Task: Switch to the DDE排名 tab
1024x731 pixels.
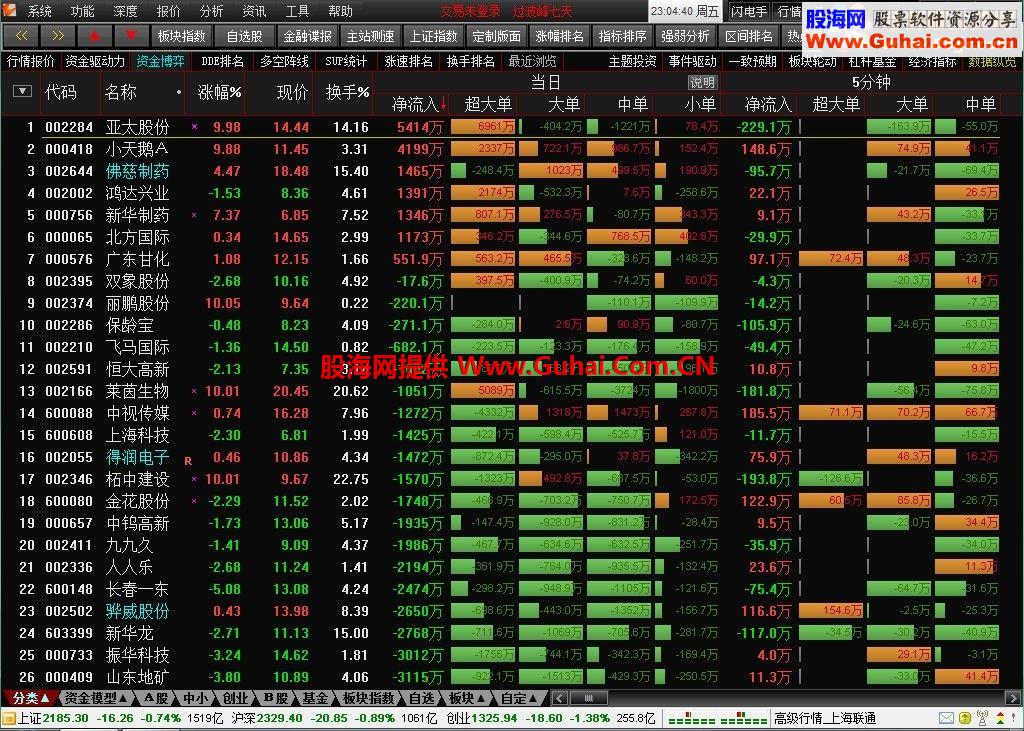Action: [223, 61]
